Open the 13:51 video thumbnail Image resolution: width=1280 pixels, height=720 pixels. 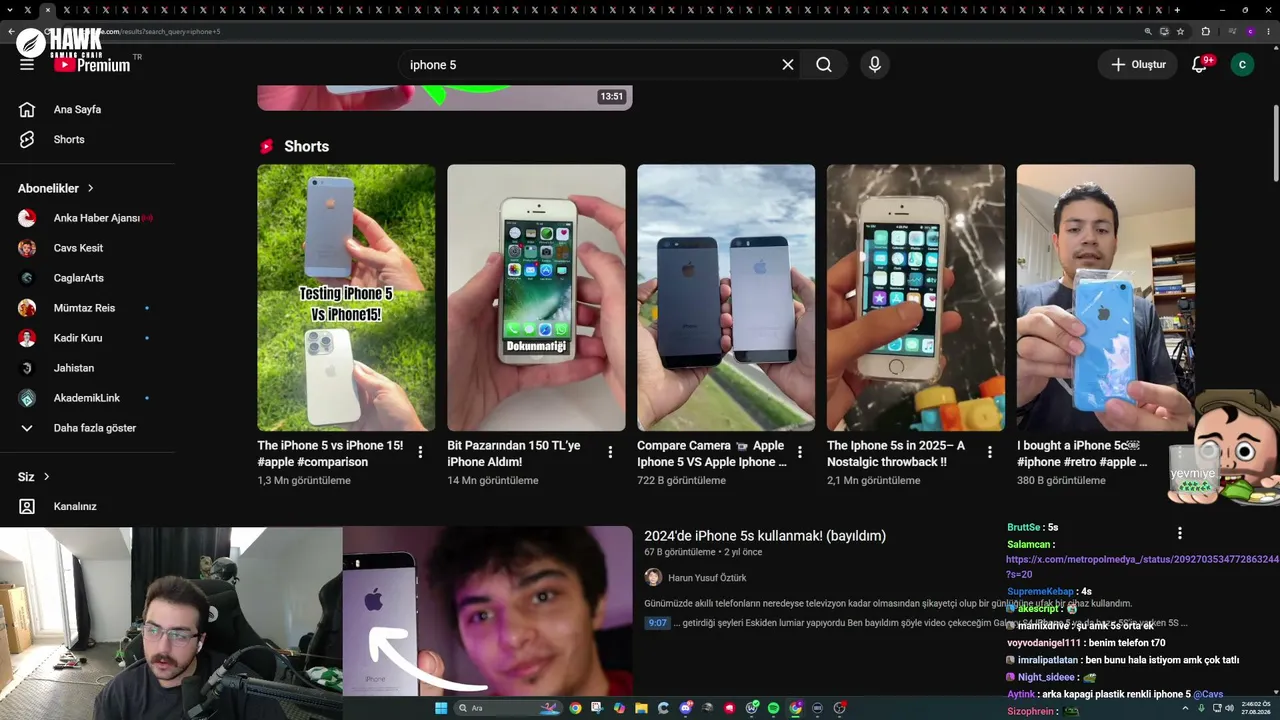click(x=445, y=98)
